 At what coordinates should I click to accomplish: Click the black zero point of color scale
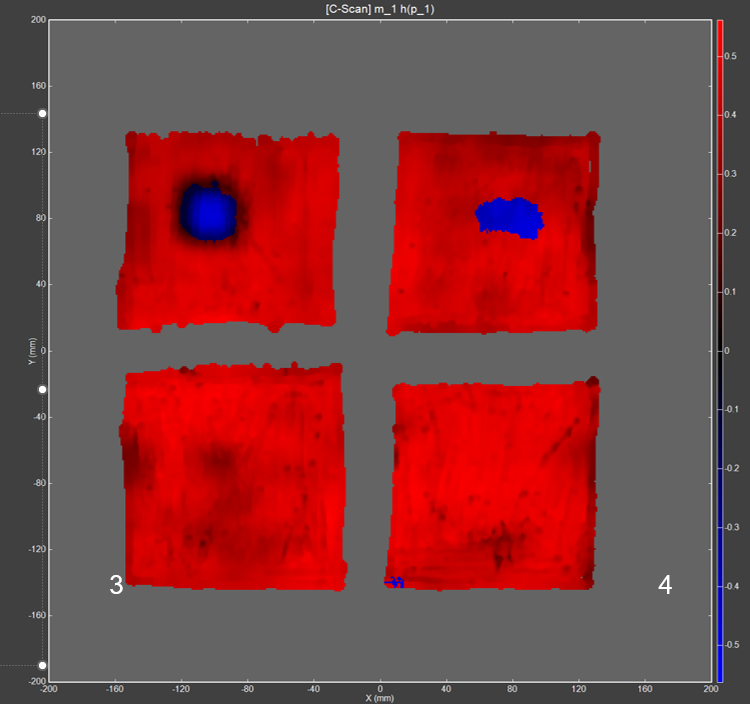pos(719,351)
